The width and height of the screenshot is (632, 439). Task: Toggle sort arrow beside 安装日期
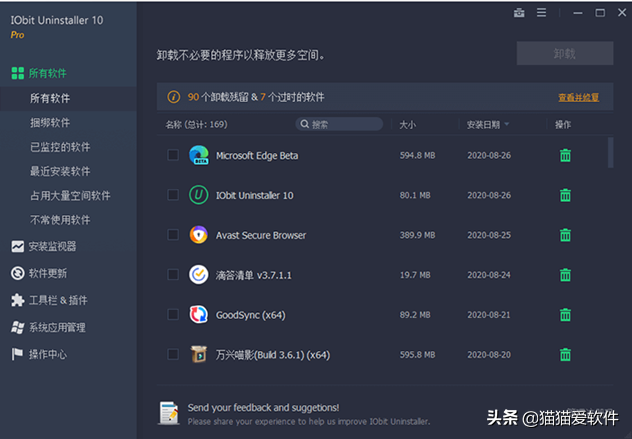point(507,124)
